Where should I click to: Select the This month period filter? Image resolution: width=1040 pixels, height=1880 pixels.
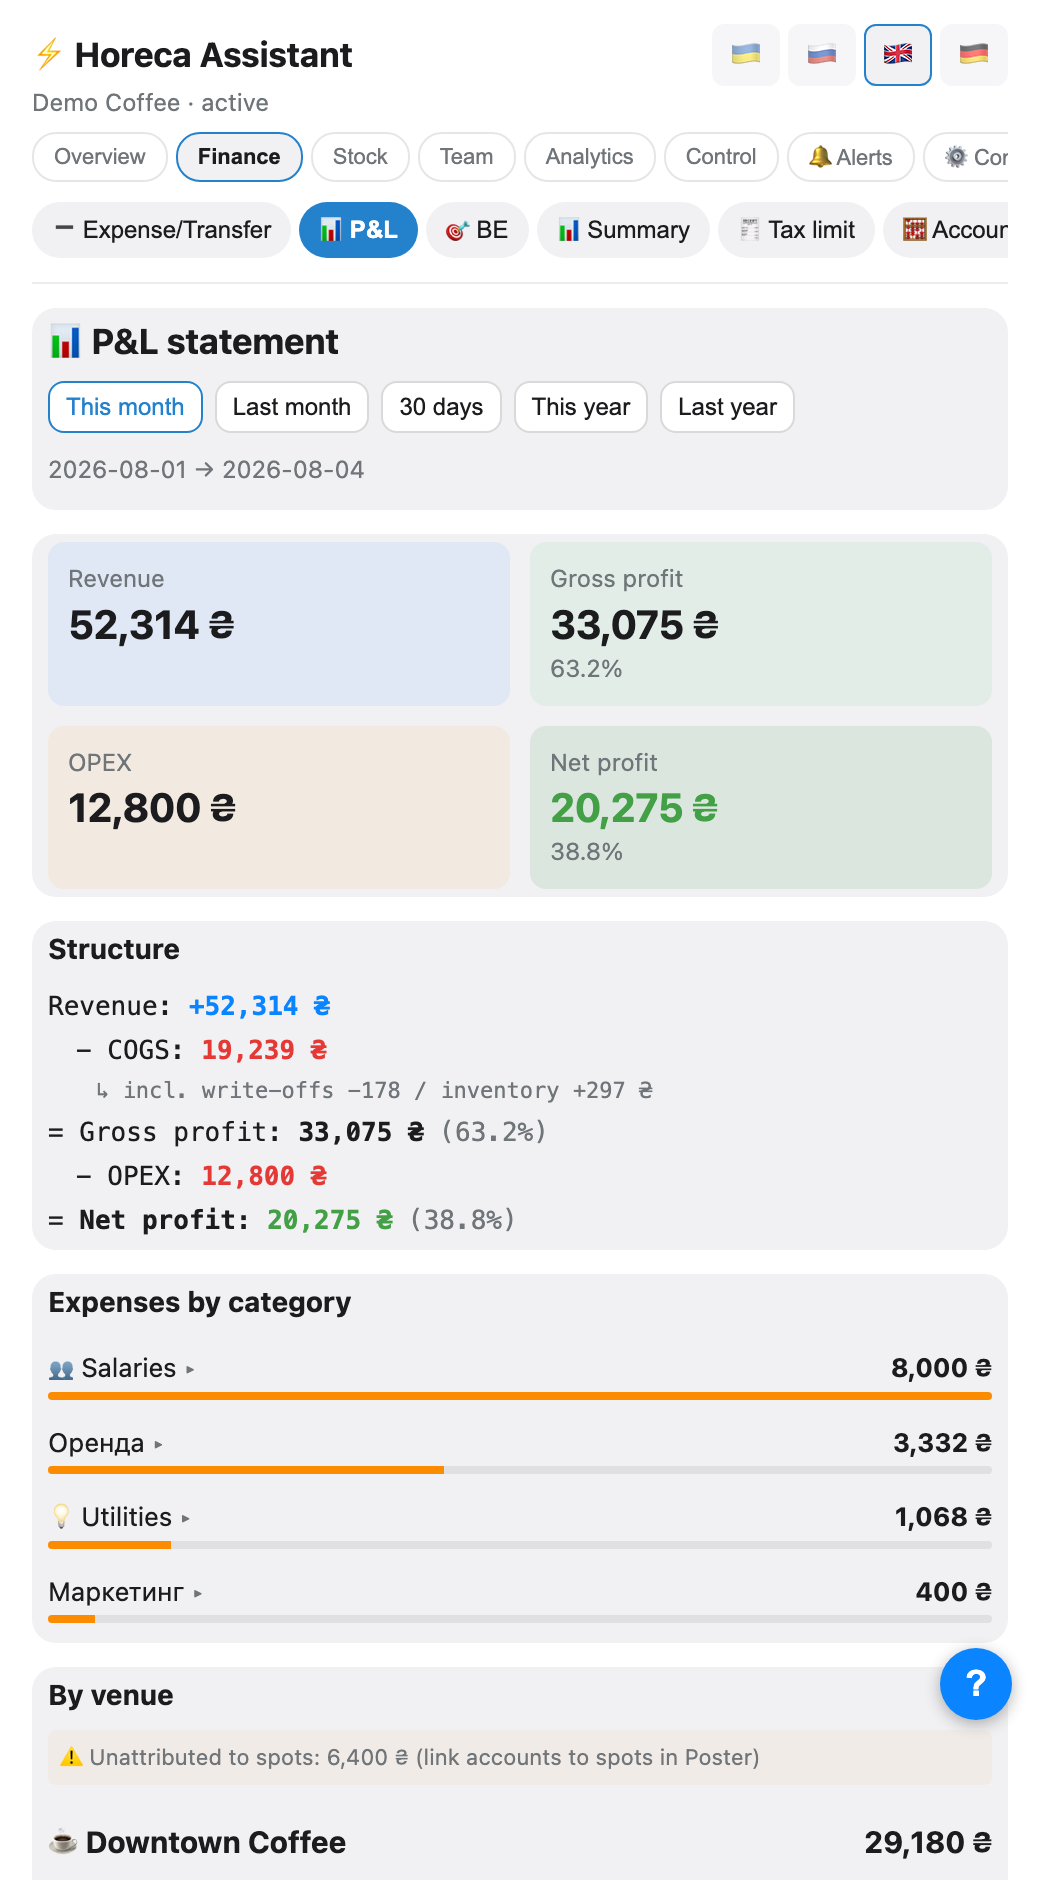point(125,407)
